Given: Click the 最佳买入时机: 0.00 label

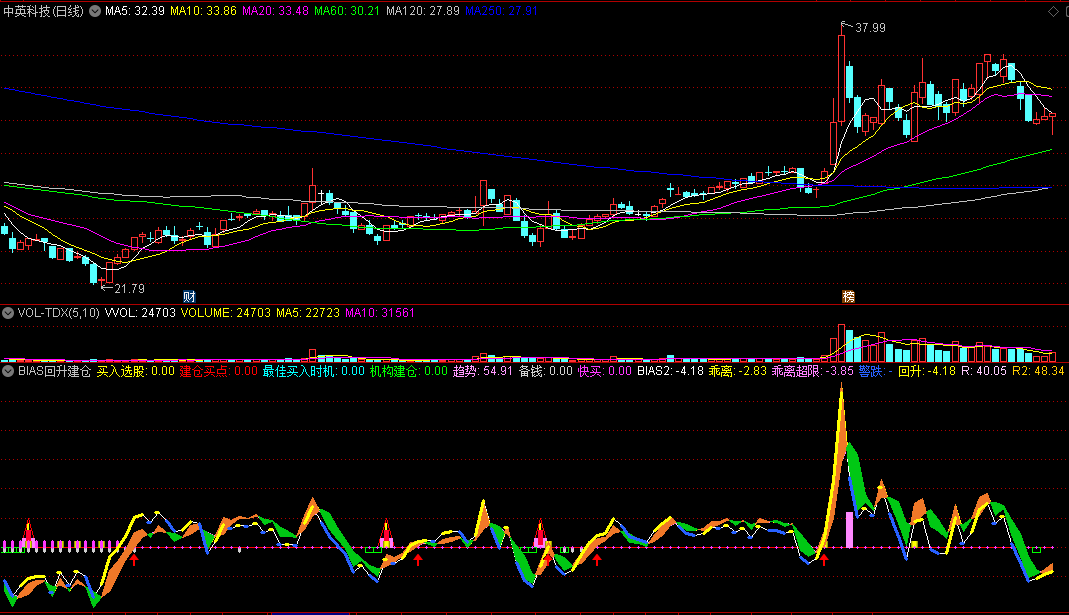Looking at the screenshot, I should 314,371.
